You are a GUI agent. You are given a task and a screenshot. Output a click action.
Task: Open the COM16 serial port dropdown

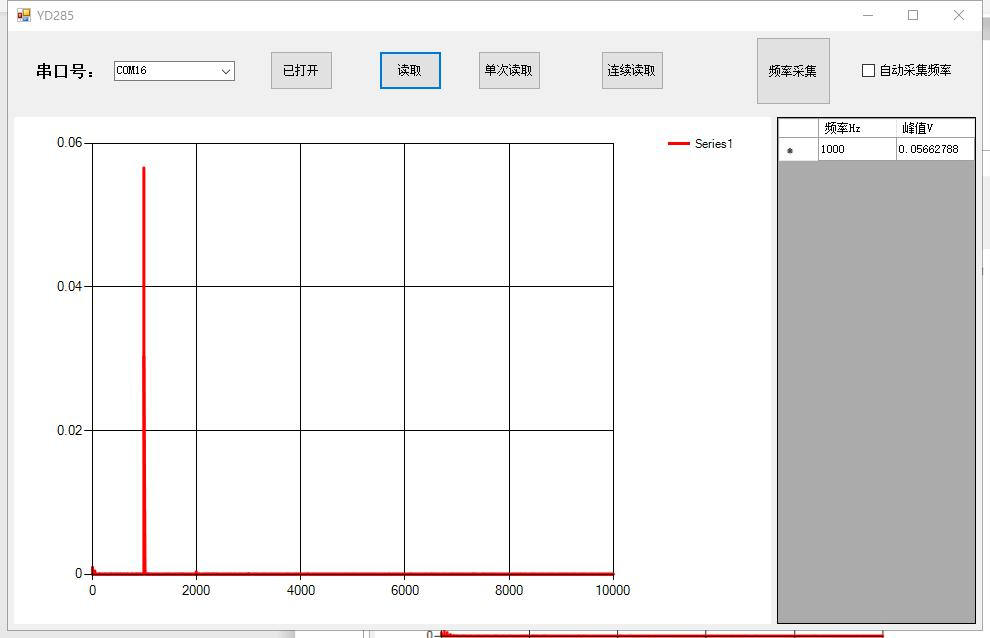click(174, 71)
